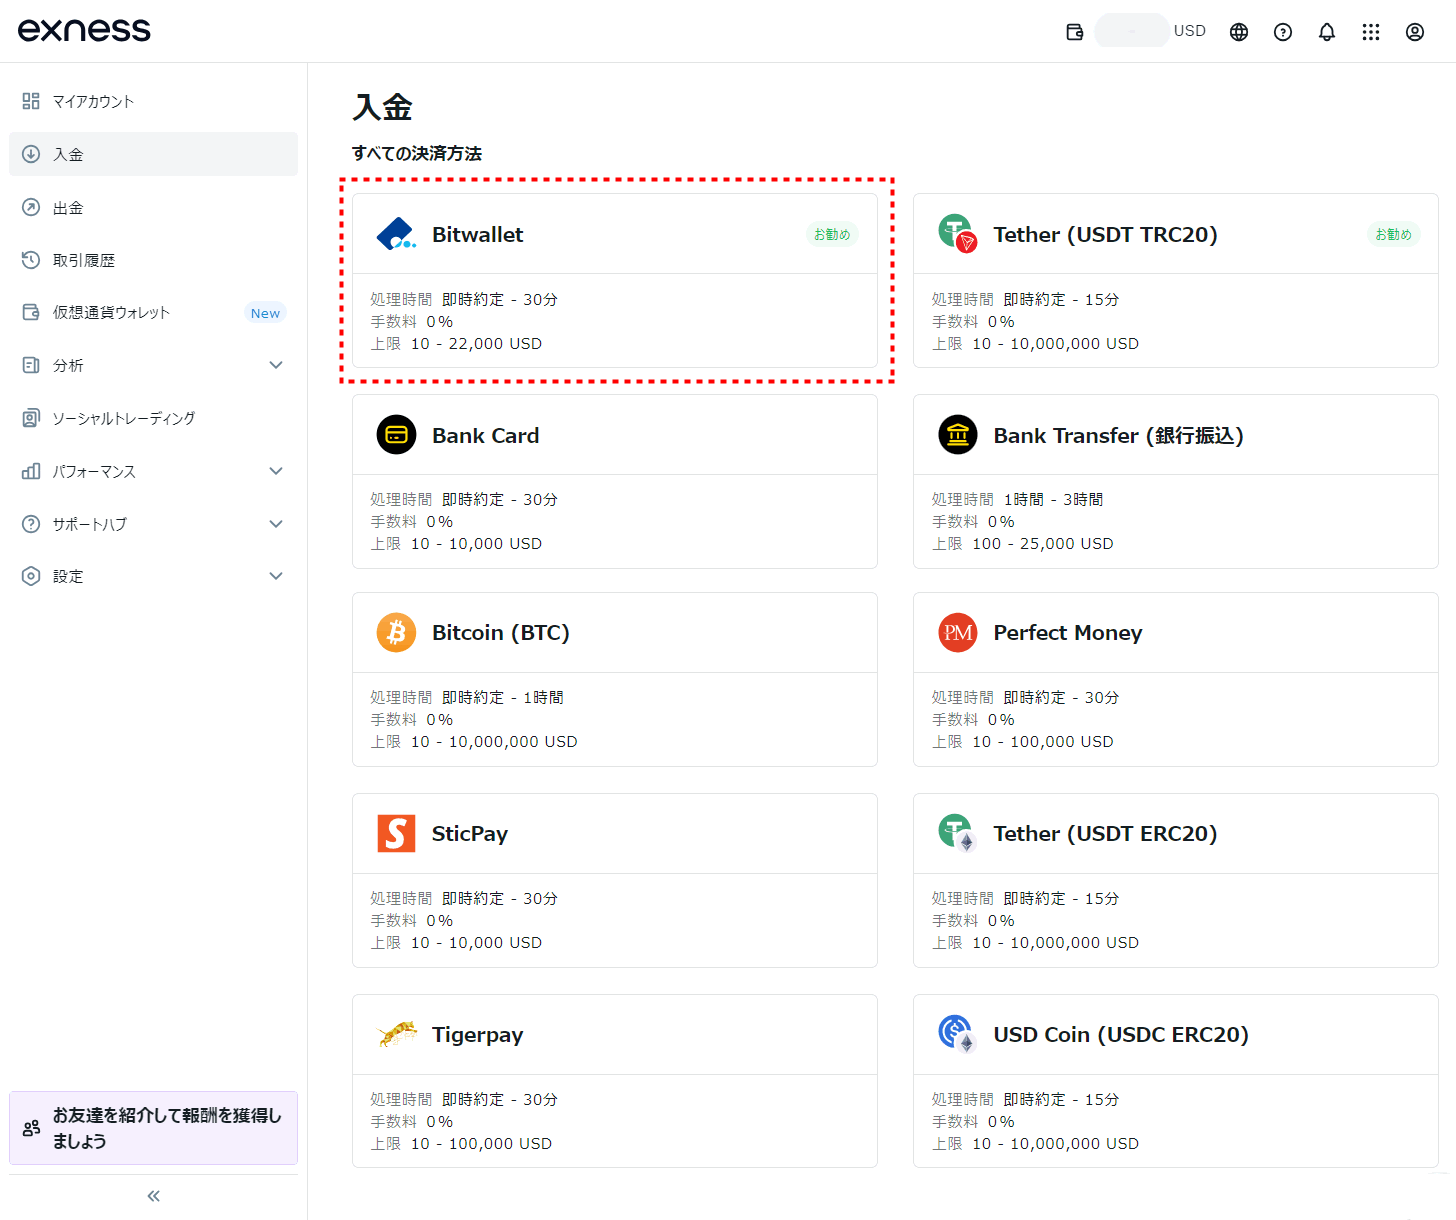Expand the 設定 menu chevron

coord(276,576)
